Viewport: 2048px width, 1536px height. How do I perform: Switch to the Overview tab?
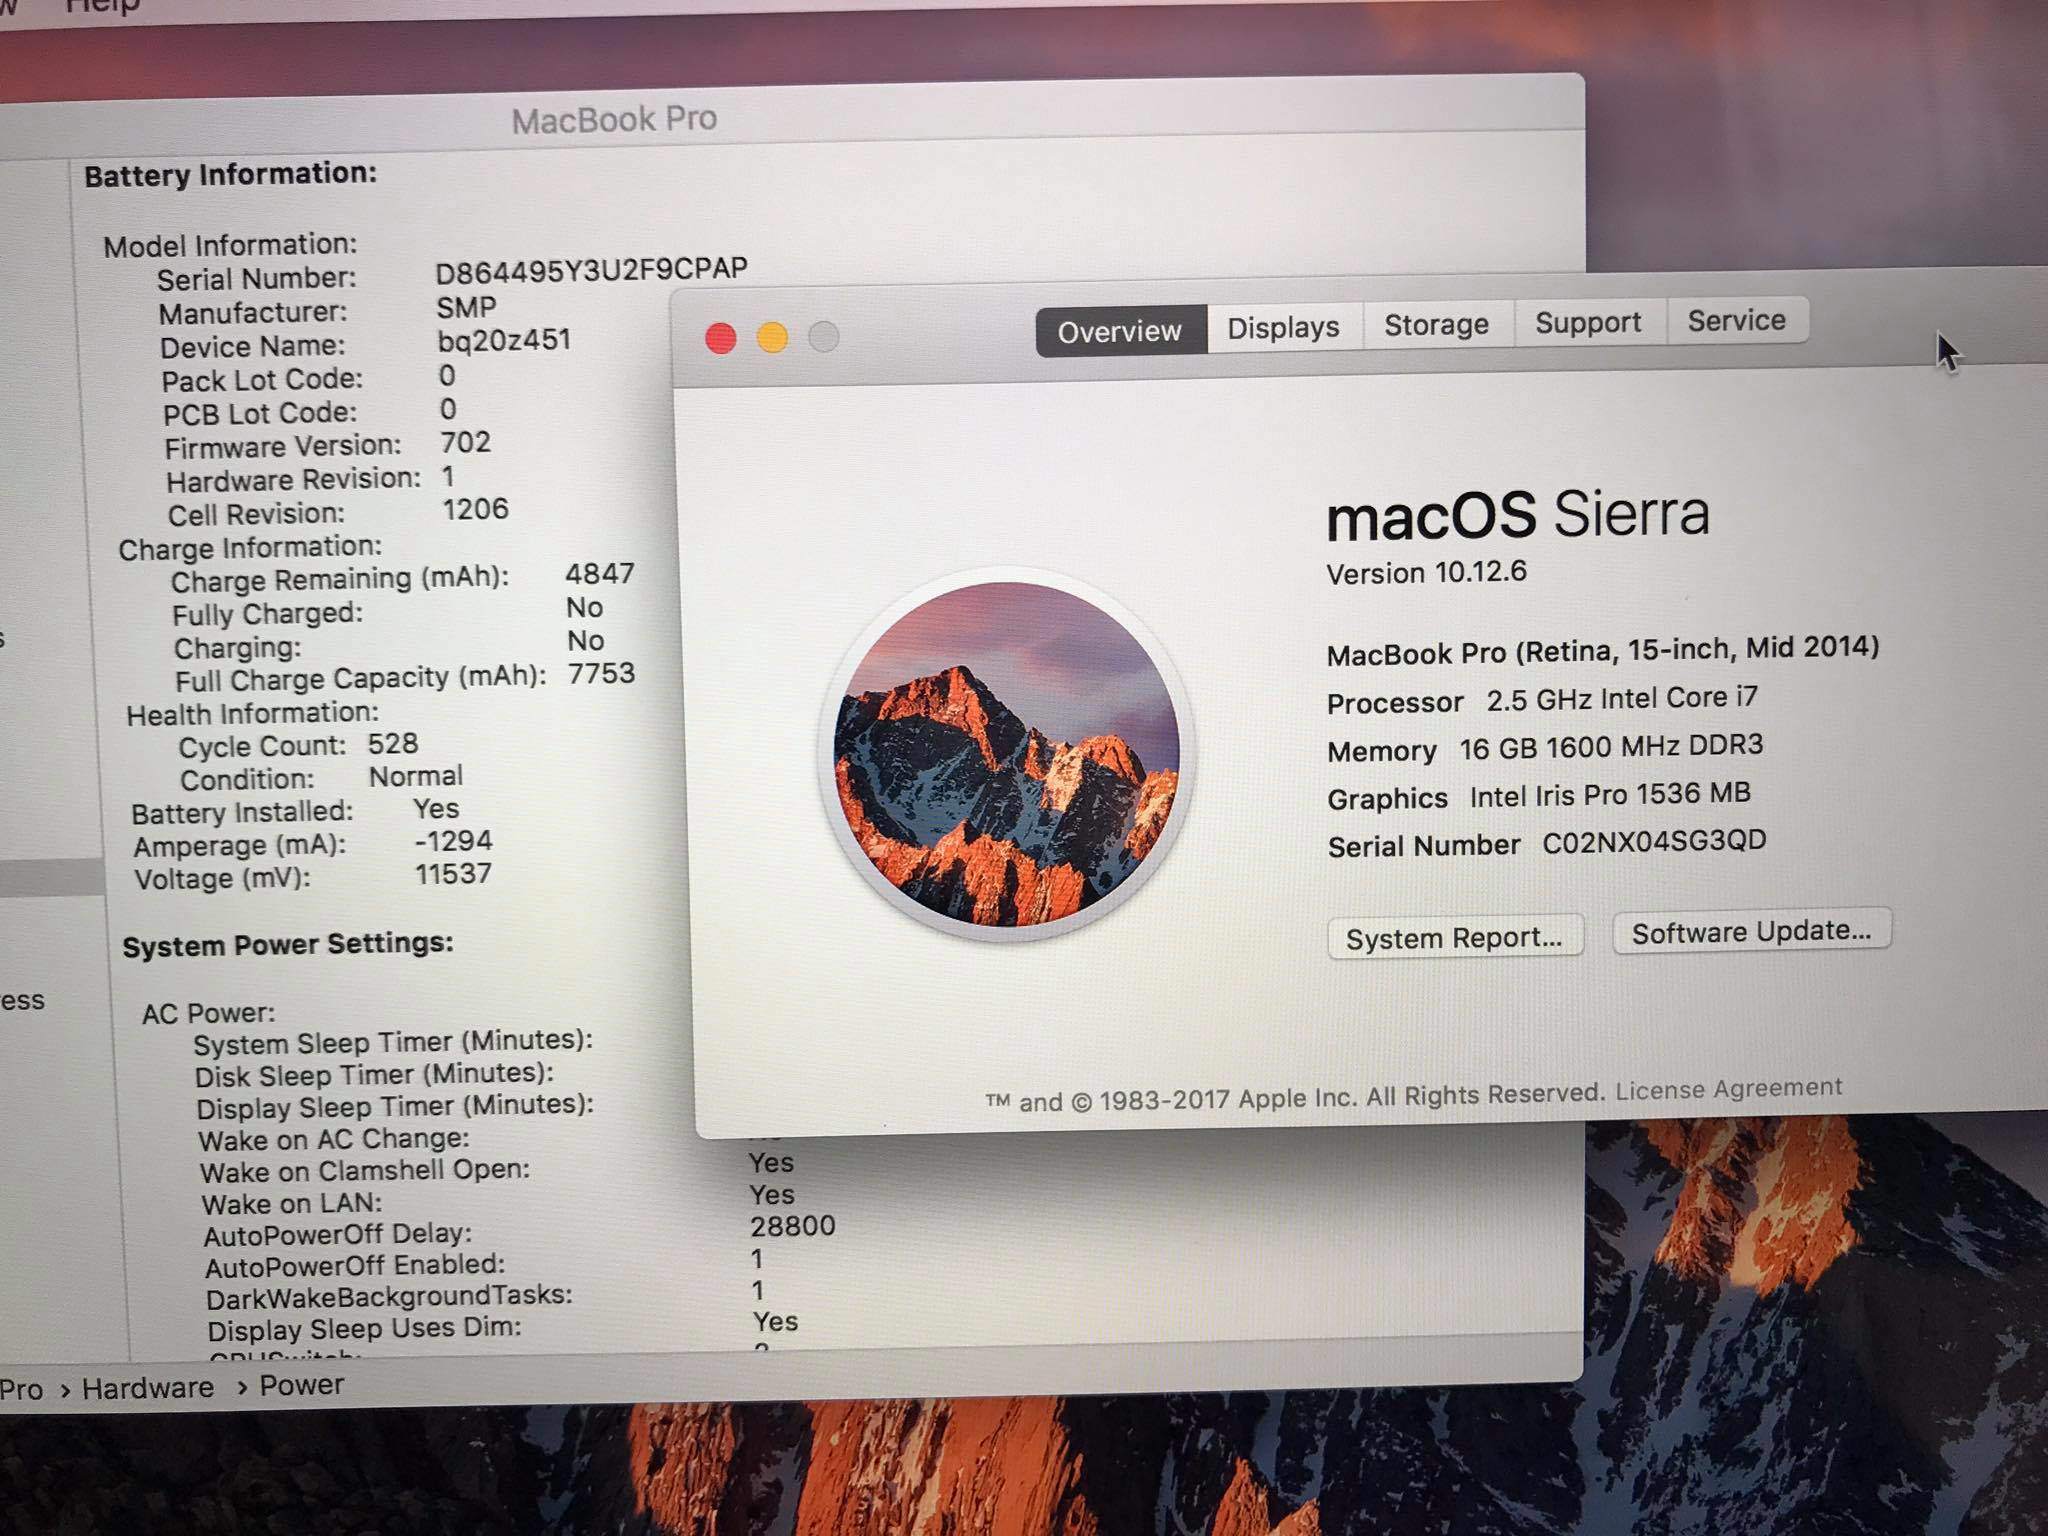[x=1120, y=331]
